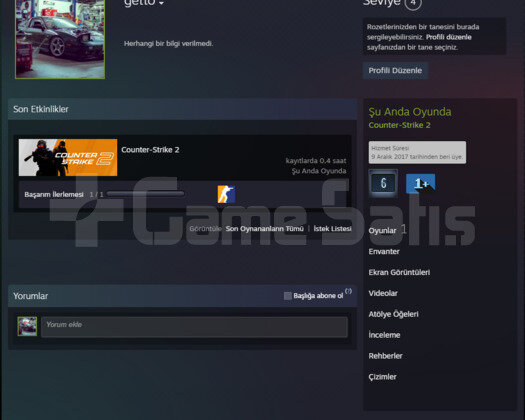Click the Hizmet Süresi tooltip box
Screen dimensions: 525x420
tap(417, 152)
